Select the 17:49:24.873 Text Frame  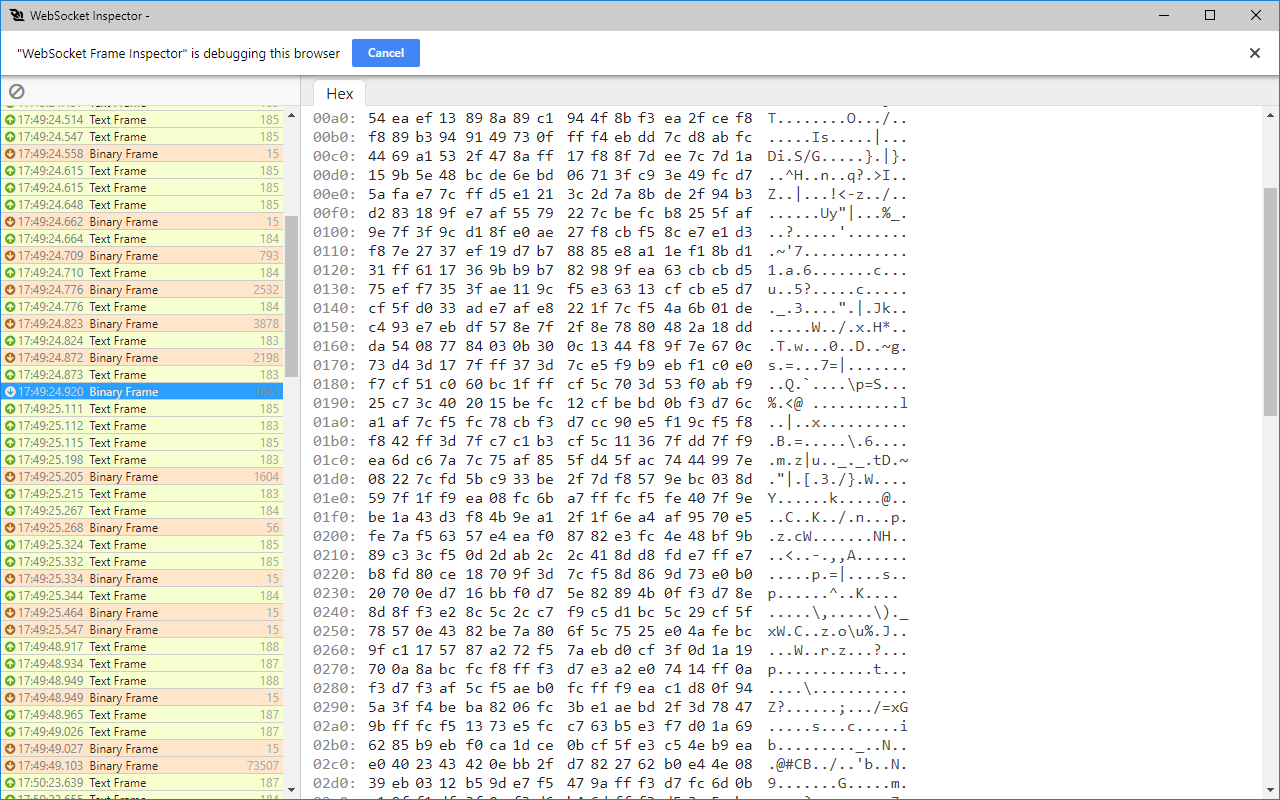point(142,375)
